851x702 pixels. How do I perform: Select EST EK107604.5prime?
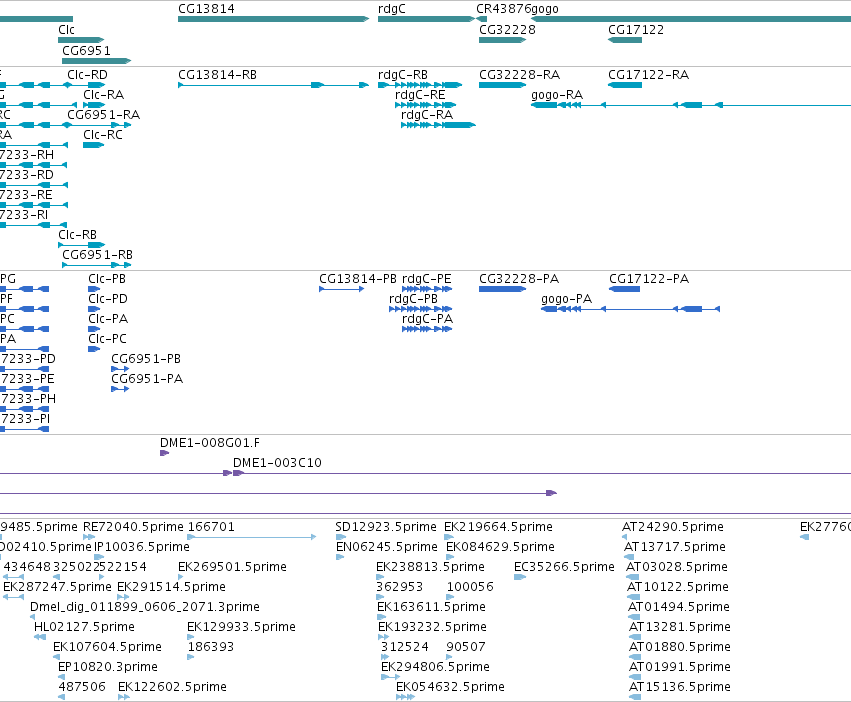coord(56,657)
